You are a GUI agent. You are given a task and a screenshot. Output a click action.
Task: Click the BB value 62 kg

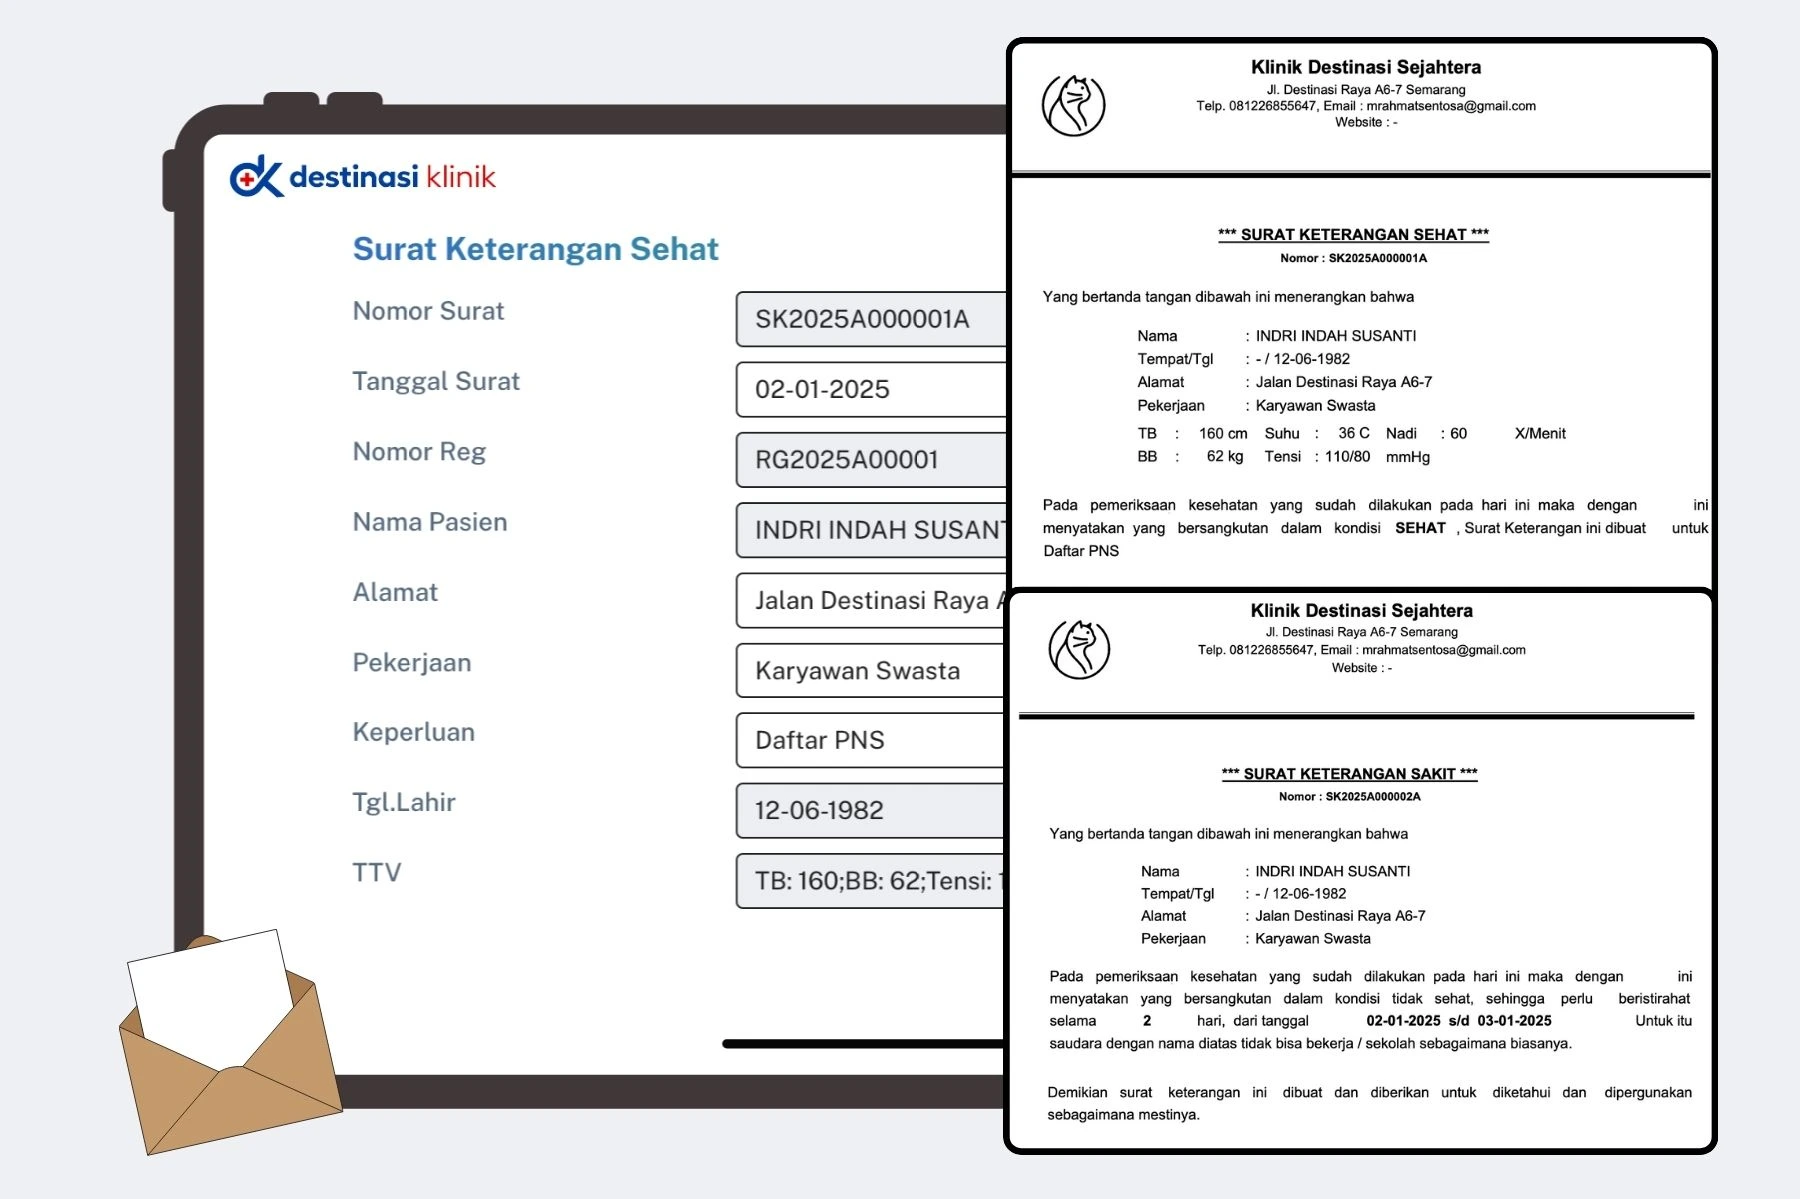click(1225, 456)
